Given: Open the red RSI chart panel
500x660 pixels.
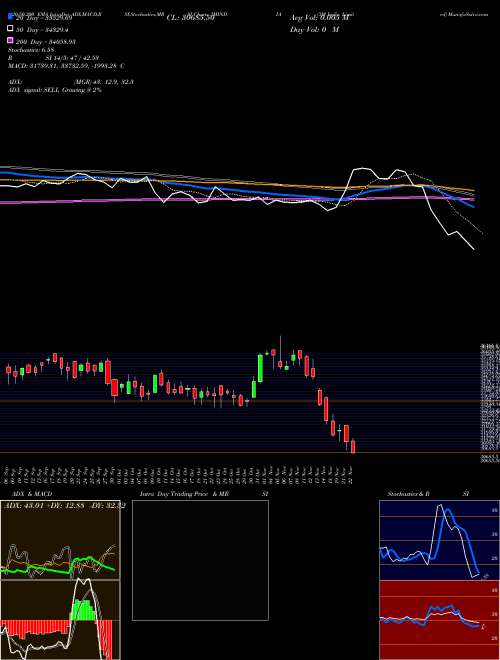Looking at the screenshot, I should 439,620.
